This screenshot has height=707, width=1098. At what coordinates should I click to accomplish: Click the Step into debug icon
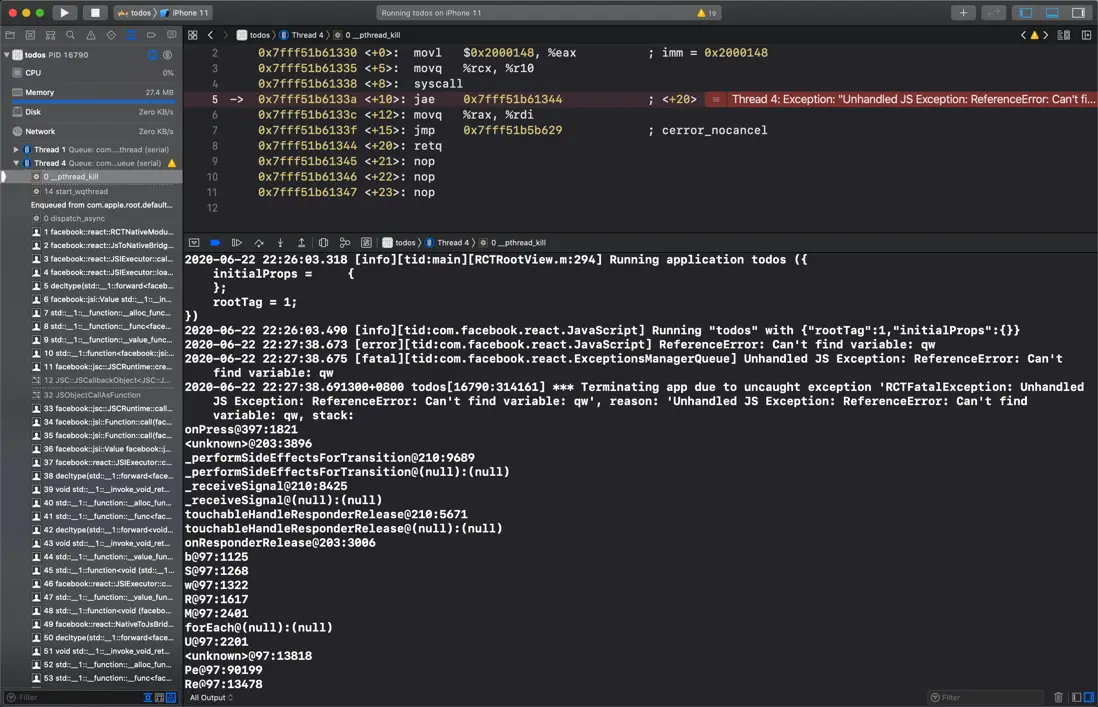coord(280,243)
